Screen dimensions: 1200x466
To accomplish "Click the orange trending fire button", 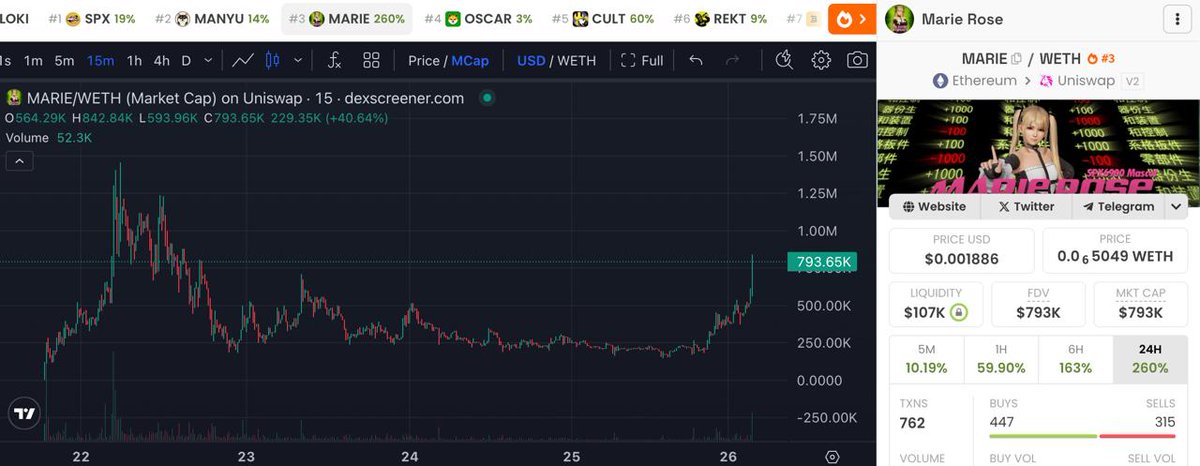I will click(x=851, y=19).
